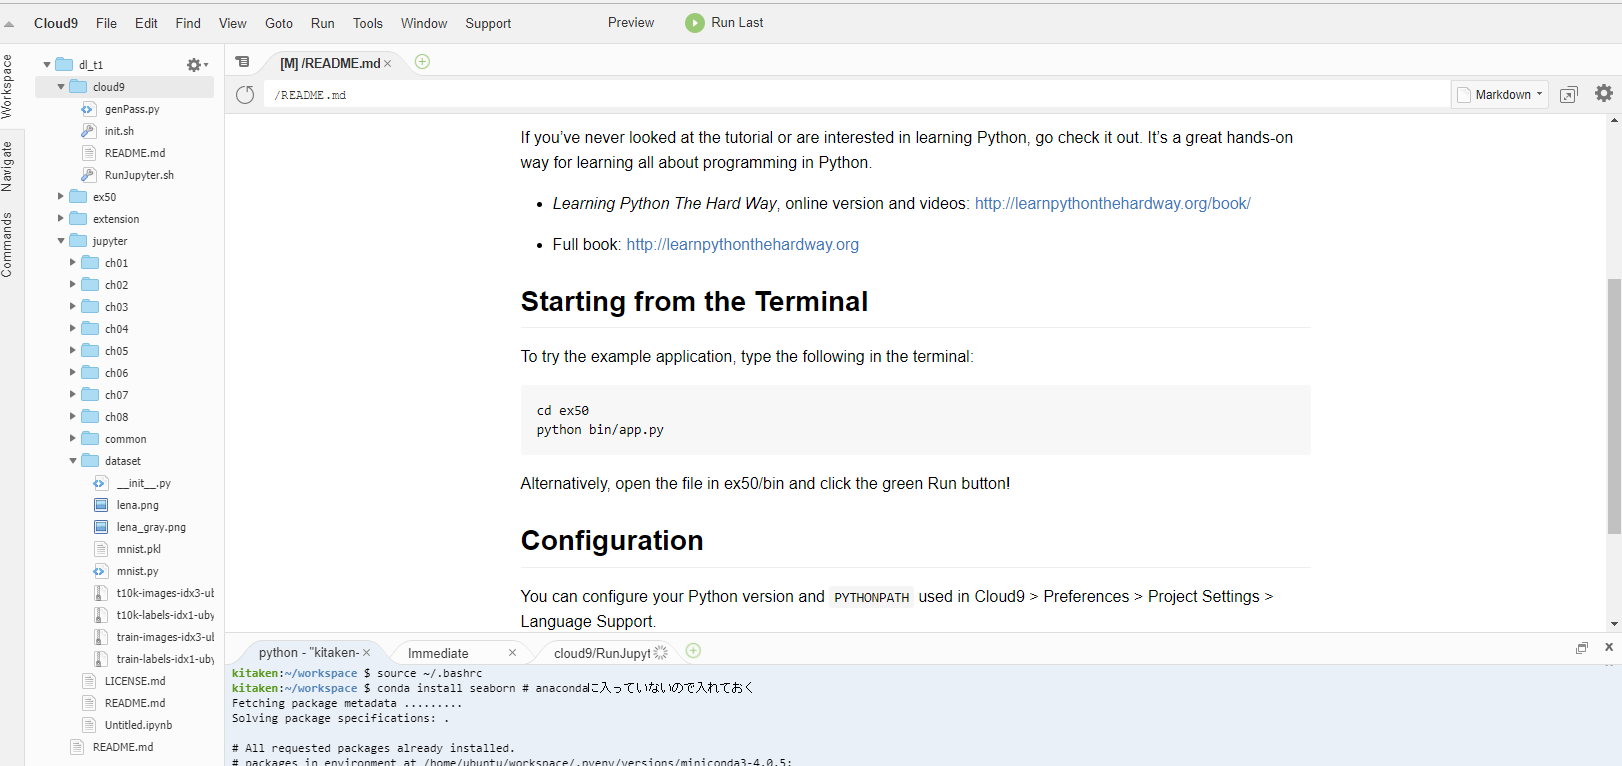This screenshot has height=766, width=1622.
Task: Pop out preview into new window
Action: (1568, 95)
